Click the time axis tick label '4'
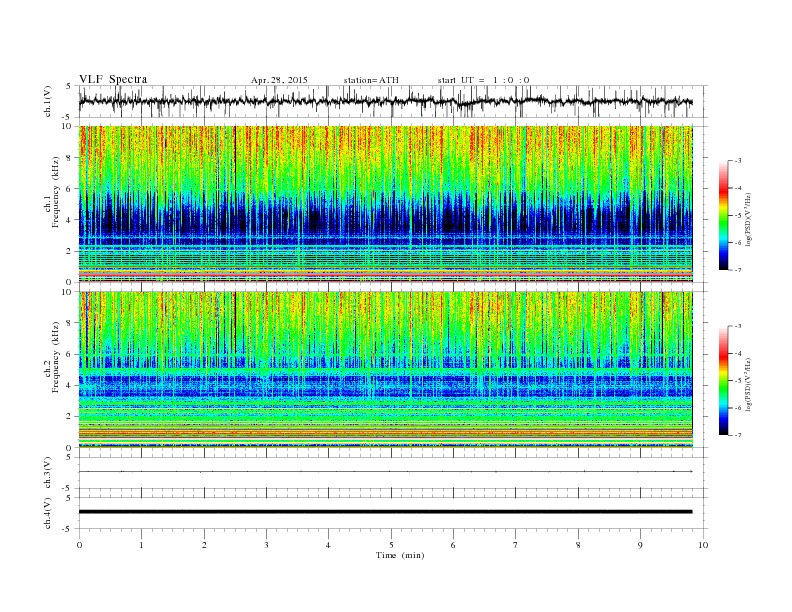The width and height of the screenshot is (792, 612). [328, 545]
